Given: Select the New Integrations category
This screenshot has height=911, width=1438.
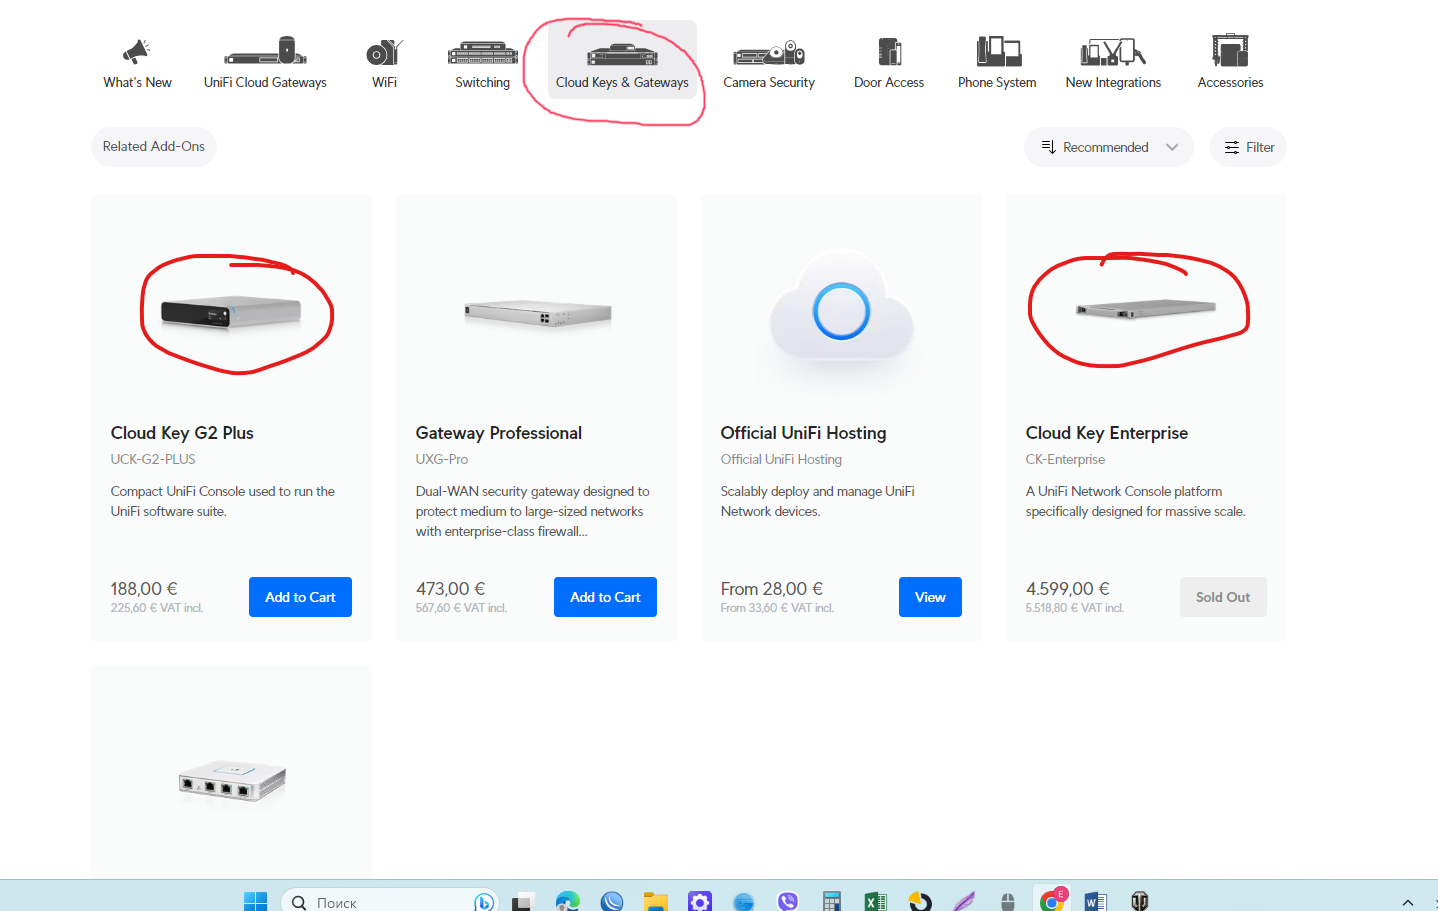Looking at the screenshot, I should [x=1113, y=62].
